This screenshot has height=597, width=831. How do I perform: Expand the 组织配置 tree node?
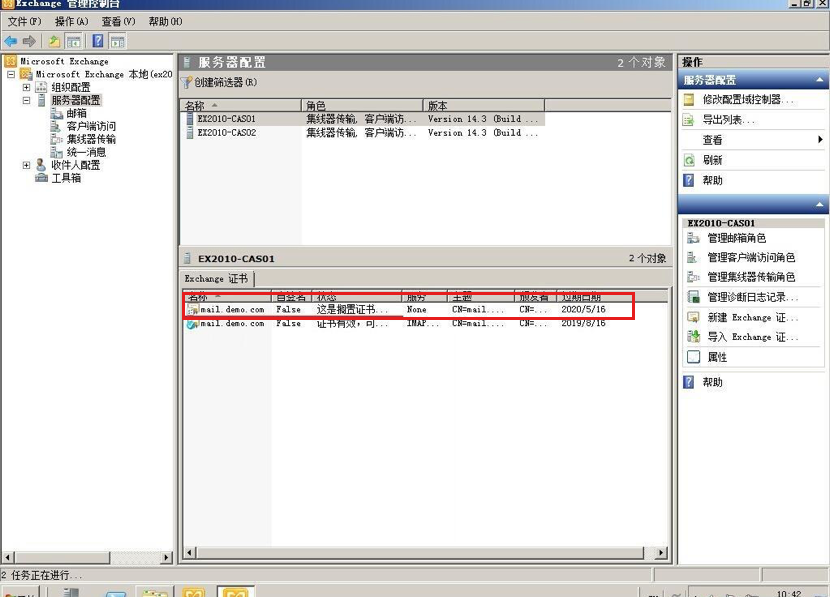click(26, 87)
